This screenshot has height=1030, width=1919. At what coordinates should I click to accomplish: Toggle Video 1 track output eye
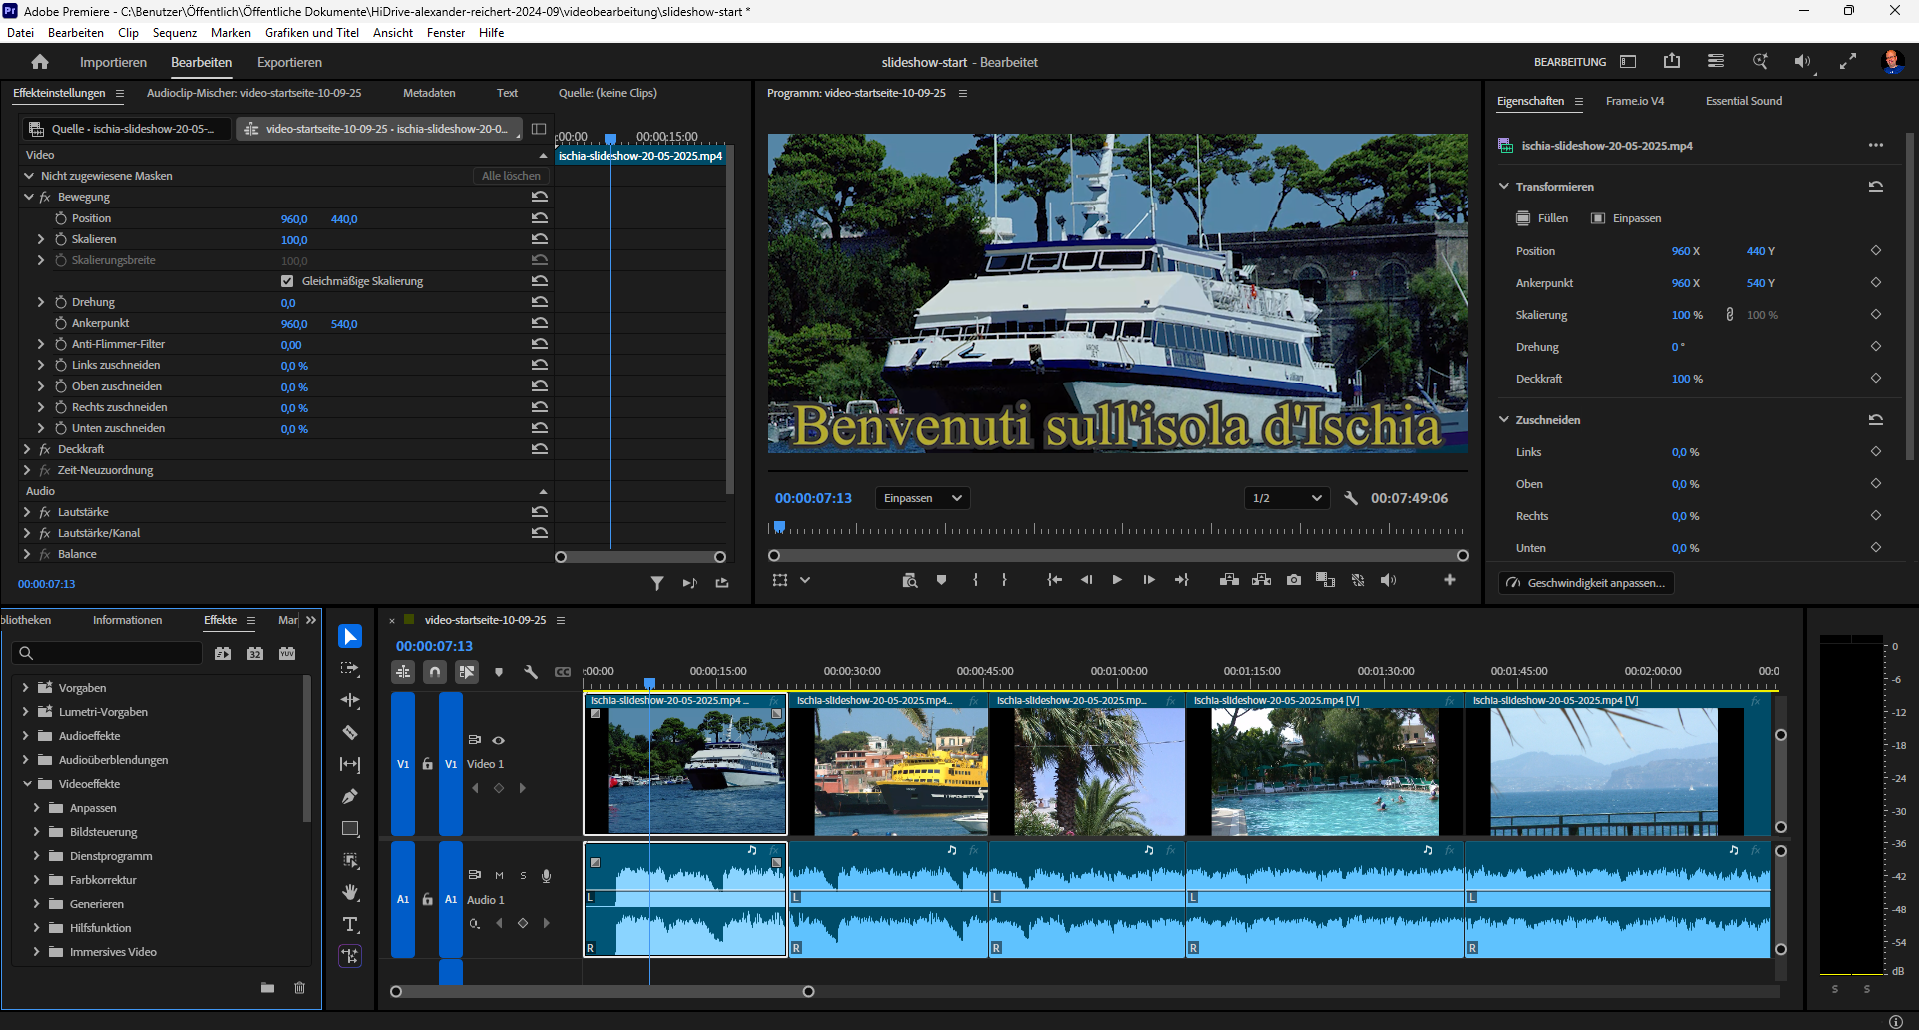498,741
